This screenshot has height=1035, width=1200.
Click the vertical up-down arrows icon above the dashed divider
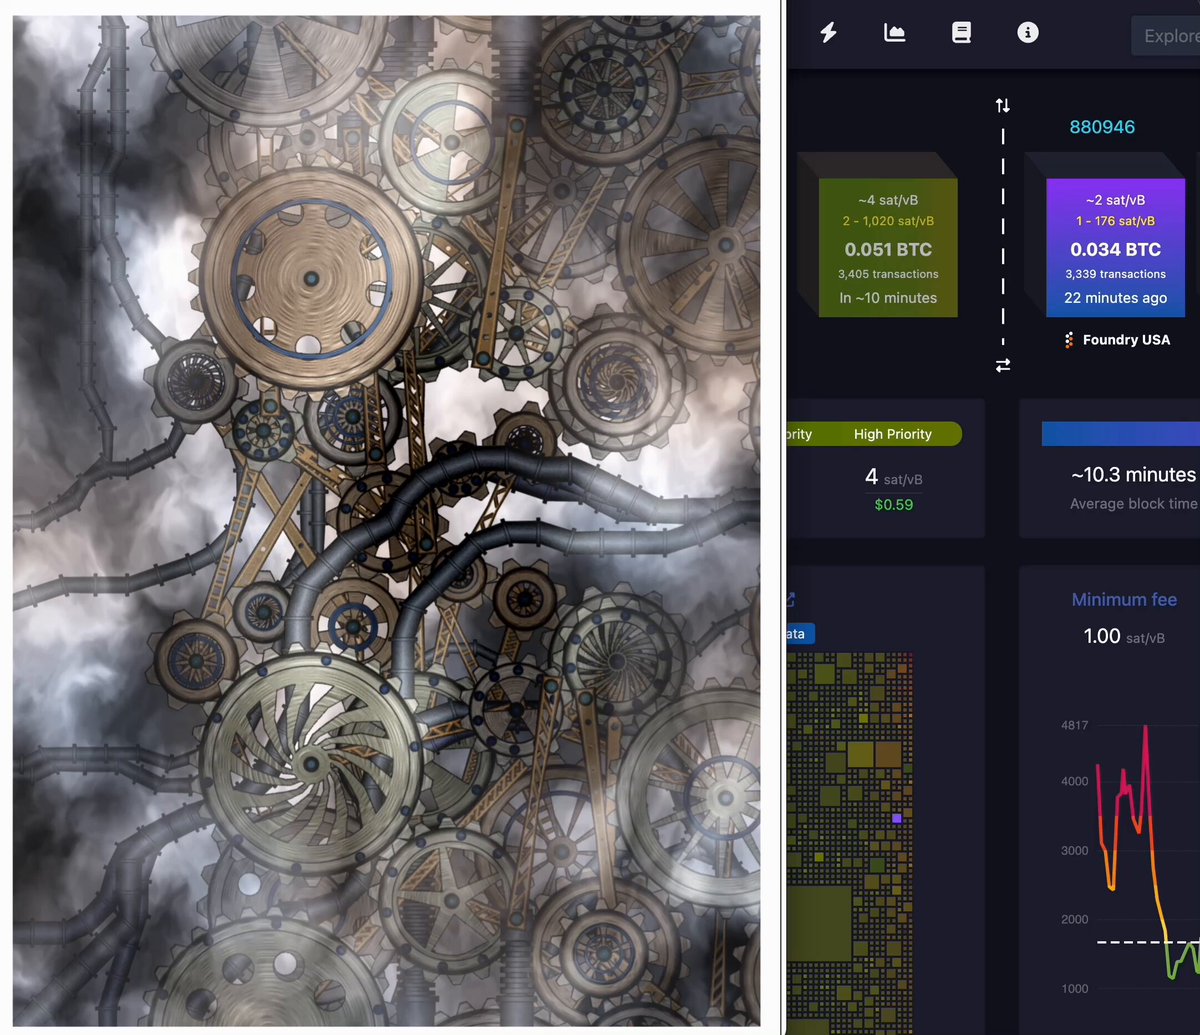click(x=1003, y=106)
